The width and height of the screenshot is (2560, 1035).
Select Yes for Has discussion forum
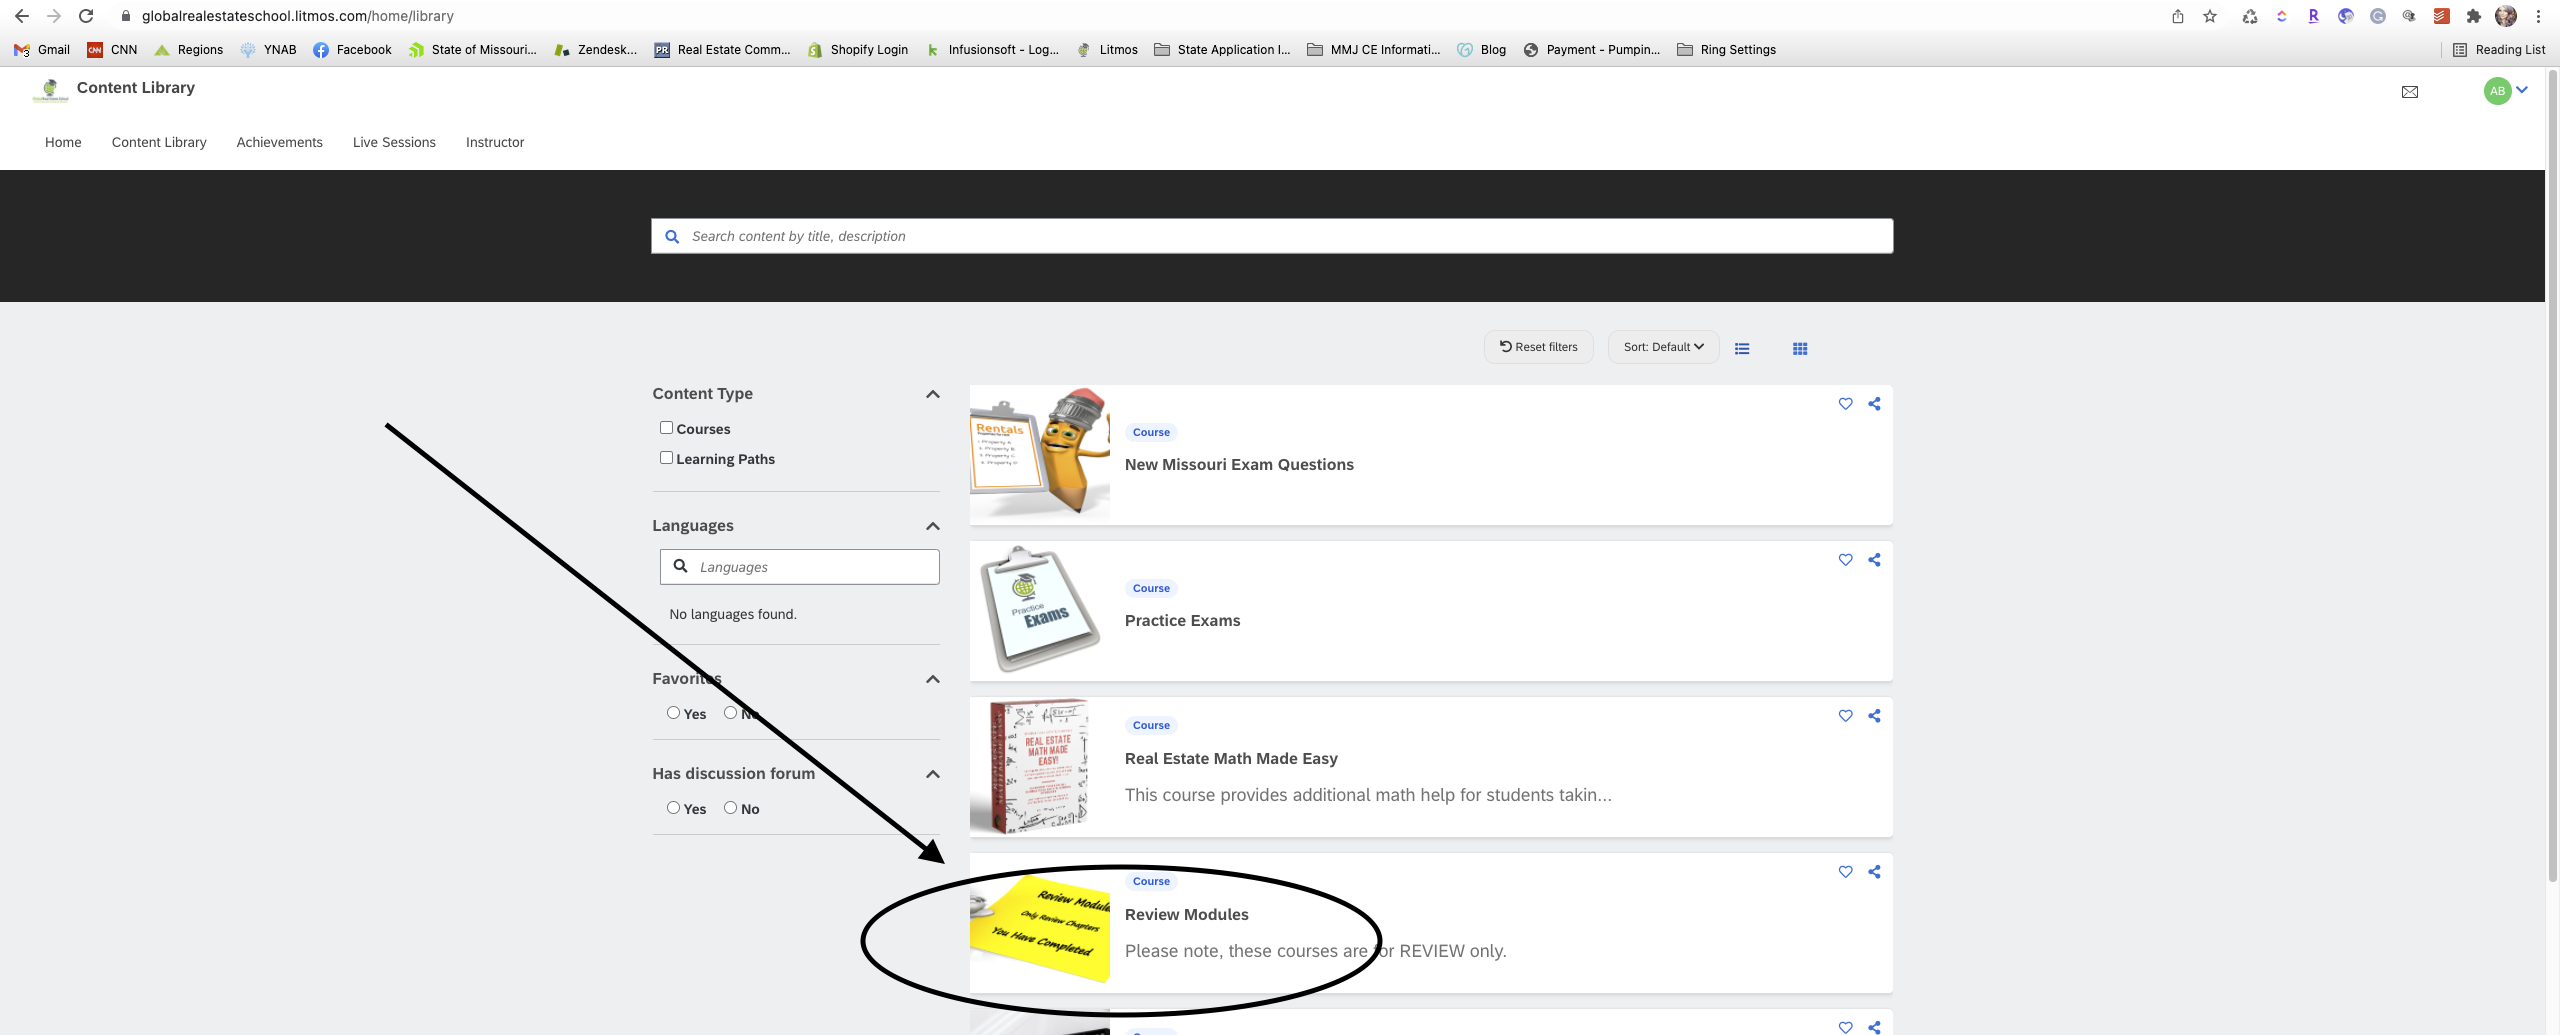[673, 808]
